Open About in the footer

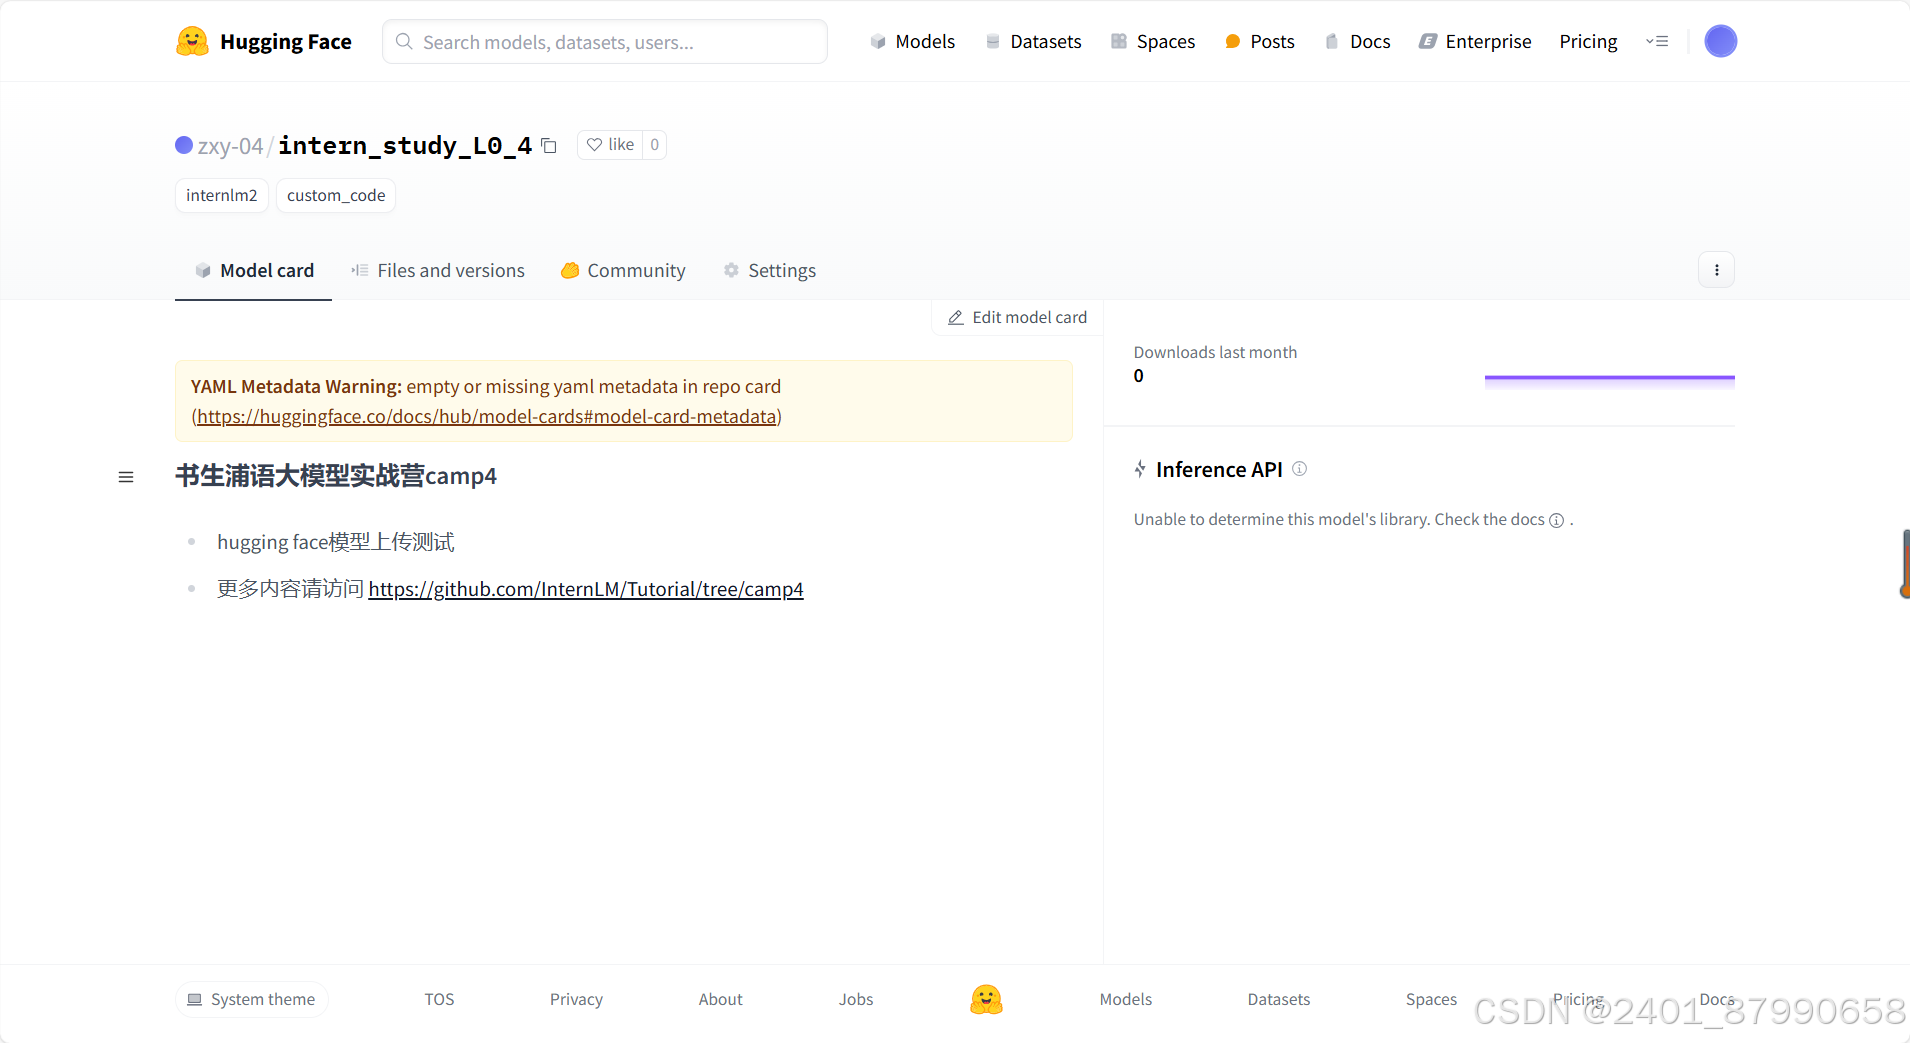720,999
